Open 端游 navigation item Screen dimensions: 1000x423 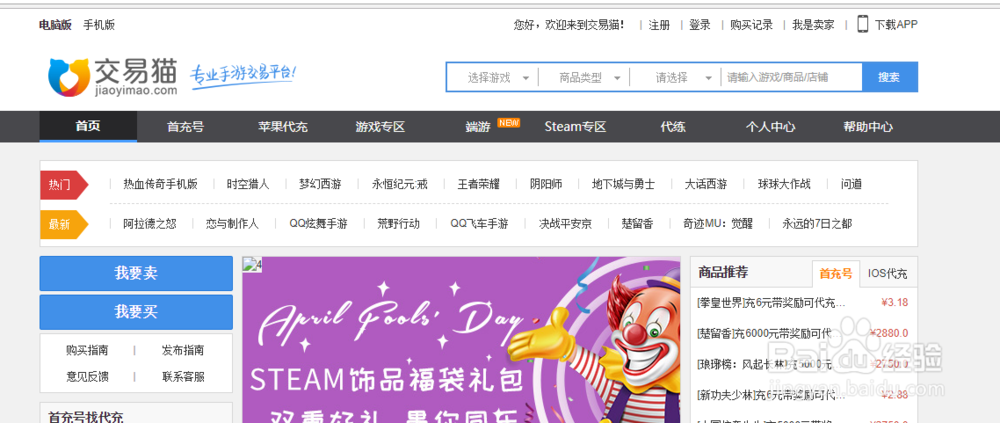tap(478, 126)
